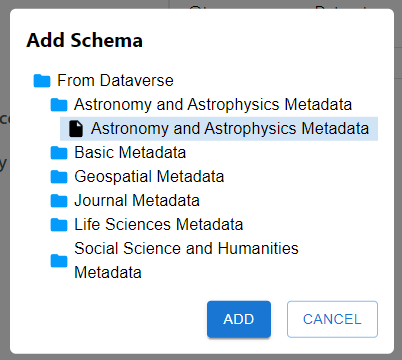Click the Basic Metadata folder icon

[x=59, y=153]
